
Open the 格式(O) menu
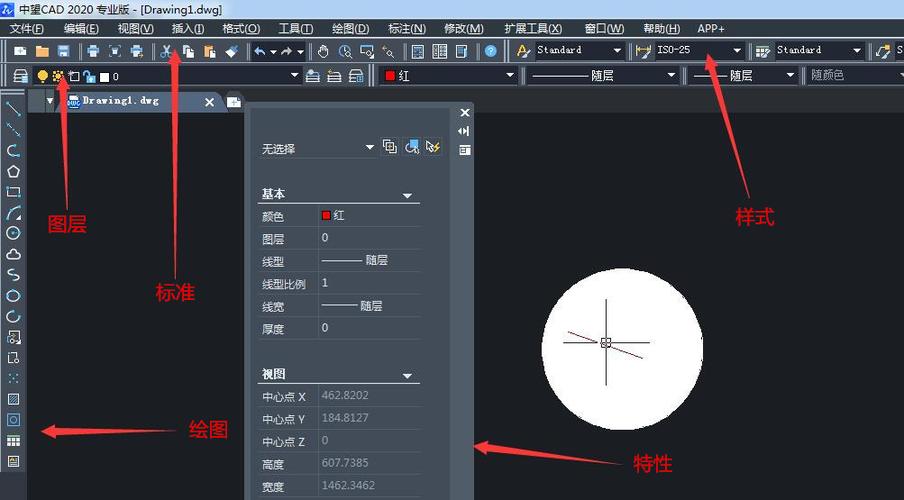click(x=241, y=28)
